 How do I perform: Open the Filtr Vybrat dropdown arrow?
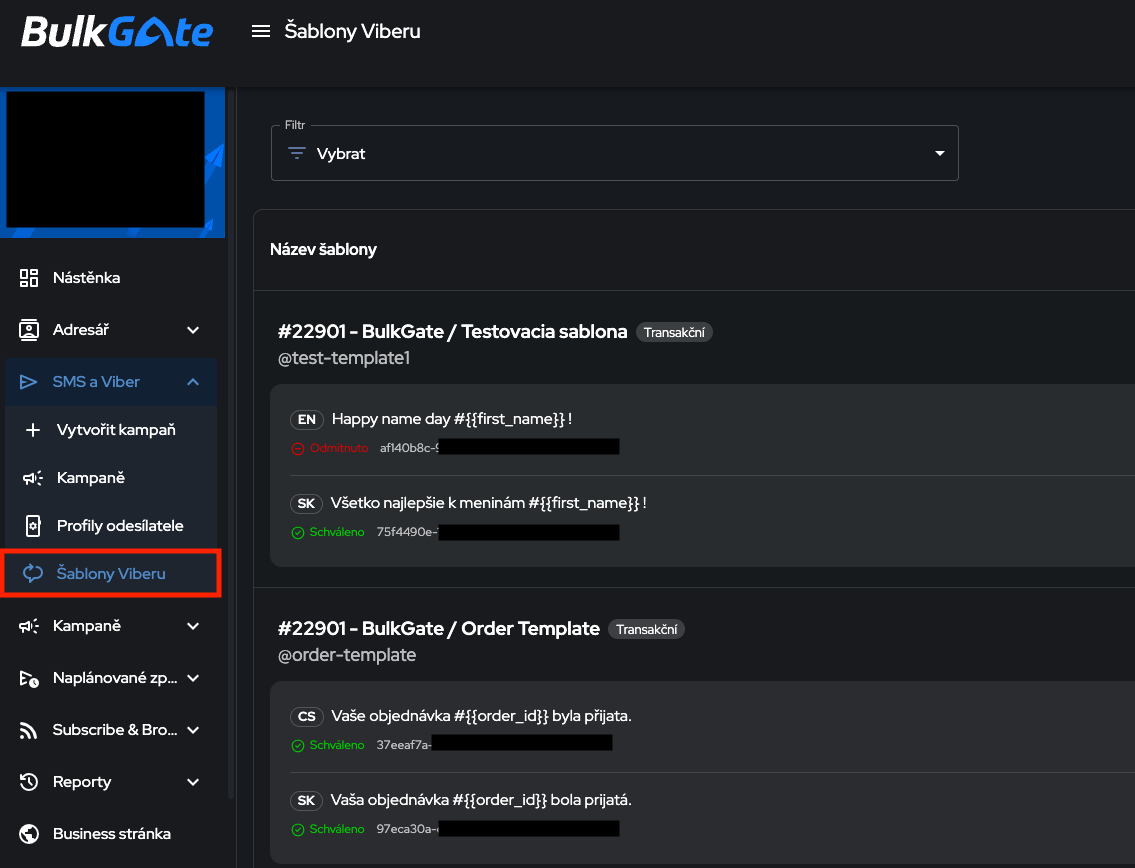pyautogui.click(x=940, y=153)
